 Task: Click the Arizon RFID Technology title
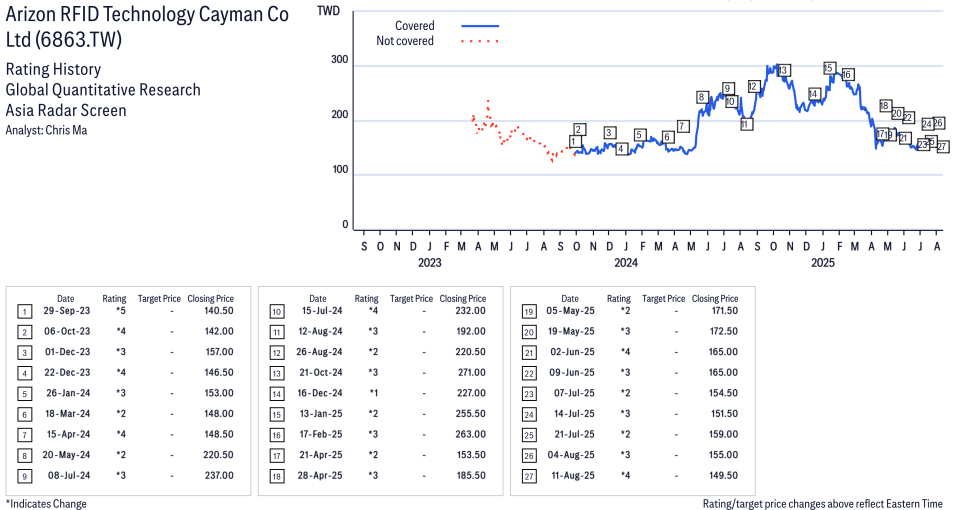pyautogui.click(x=147, y=26)
